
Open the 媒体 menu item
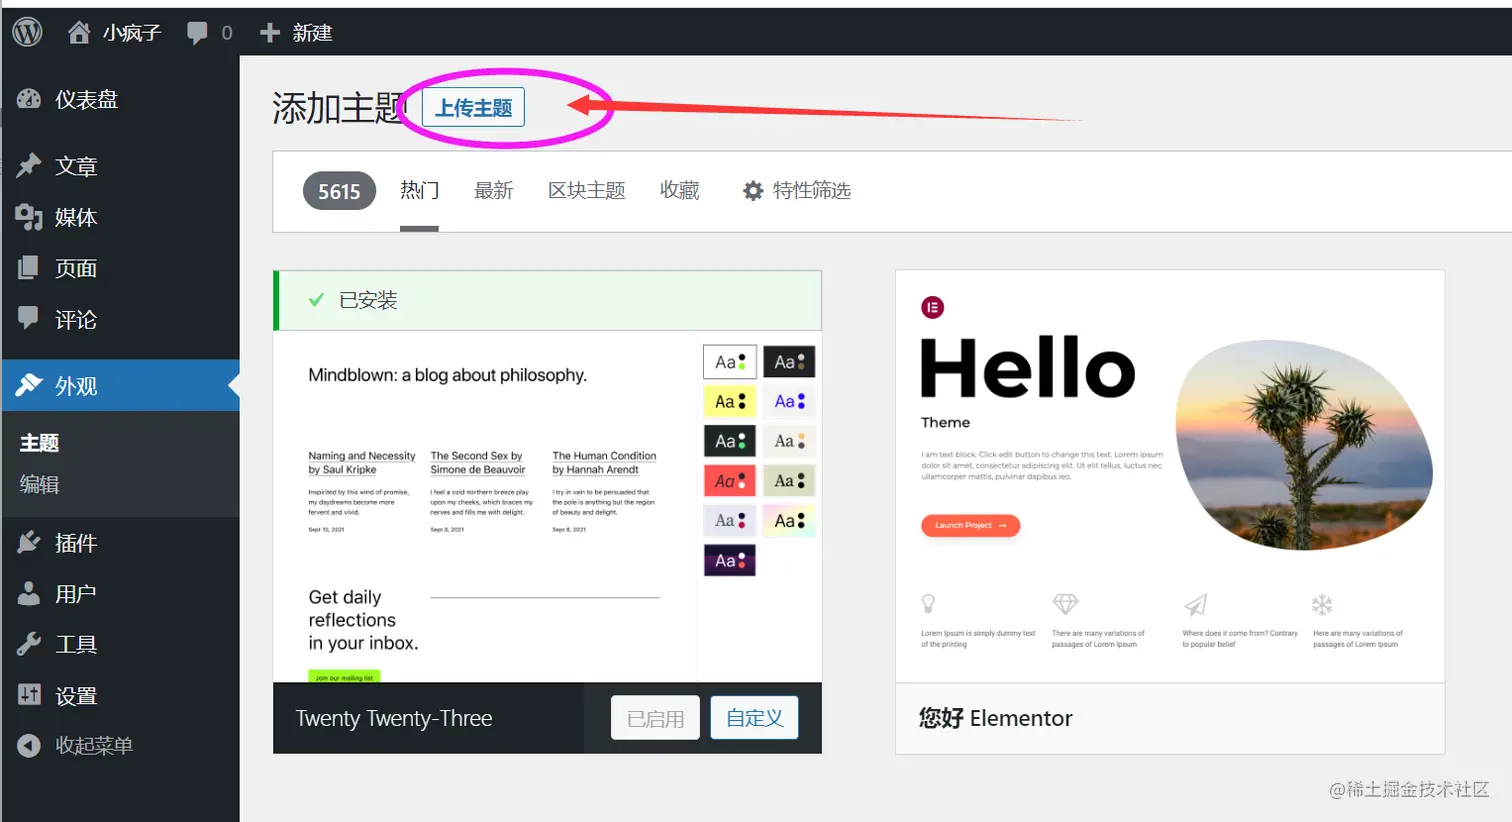tap(121, 217)
